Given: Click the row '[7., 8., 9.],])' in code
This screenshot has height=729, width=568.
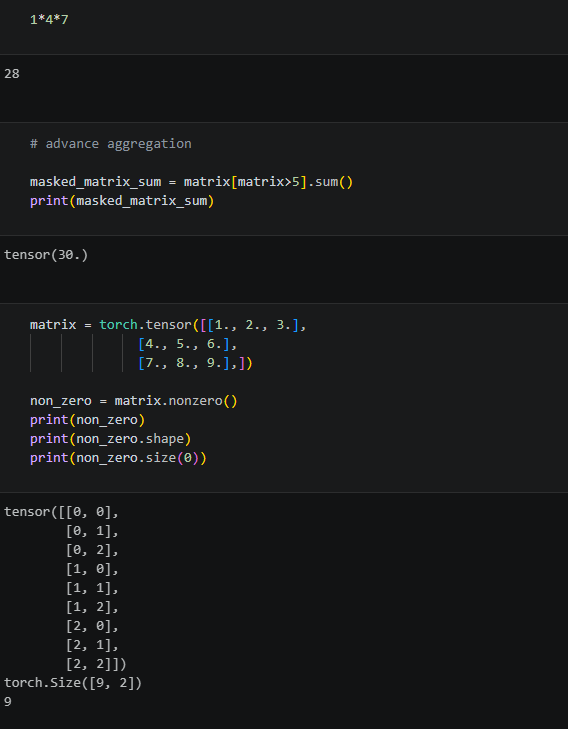Looking at the screenshot, I should 195,363.
